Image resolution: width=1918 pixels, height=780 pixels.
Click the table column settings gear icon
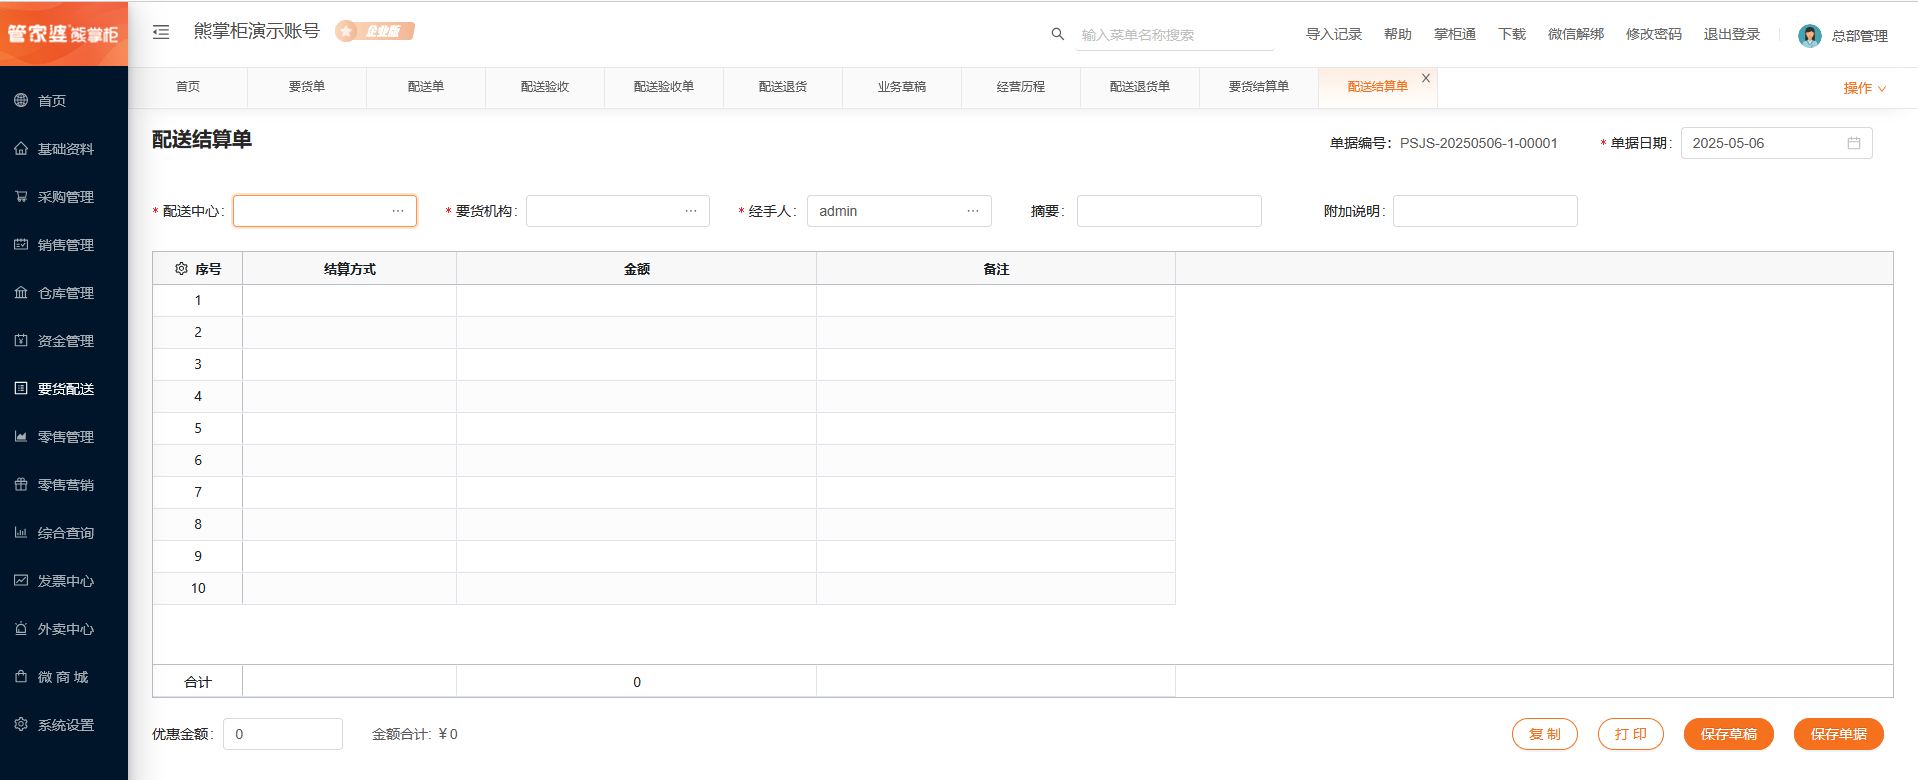tap(181, 269)
